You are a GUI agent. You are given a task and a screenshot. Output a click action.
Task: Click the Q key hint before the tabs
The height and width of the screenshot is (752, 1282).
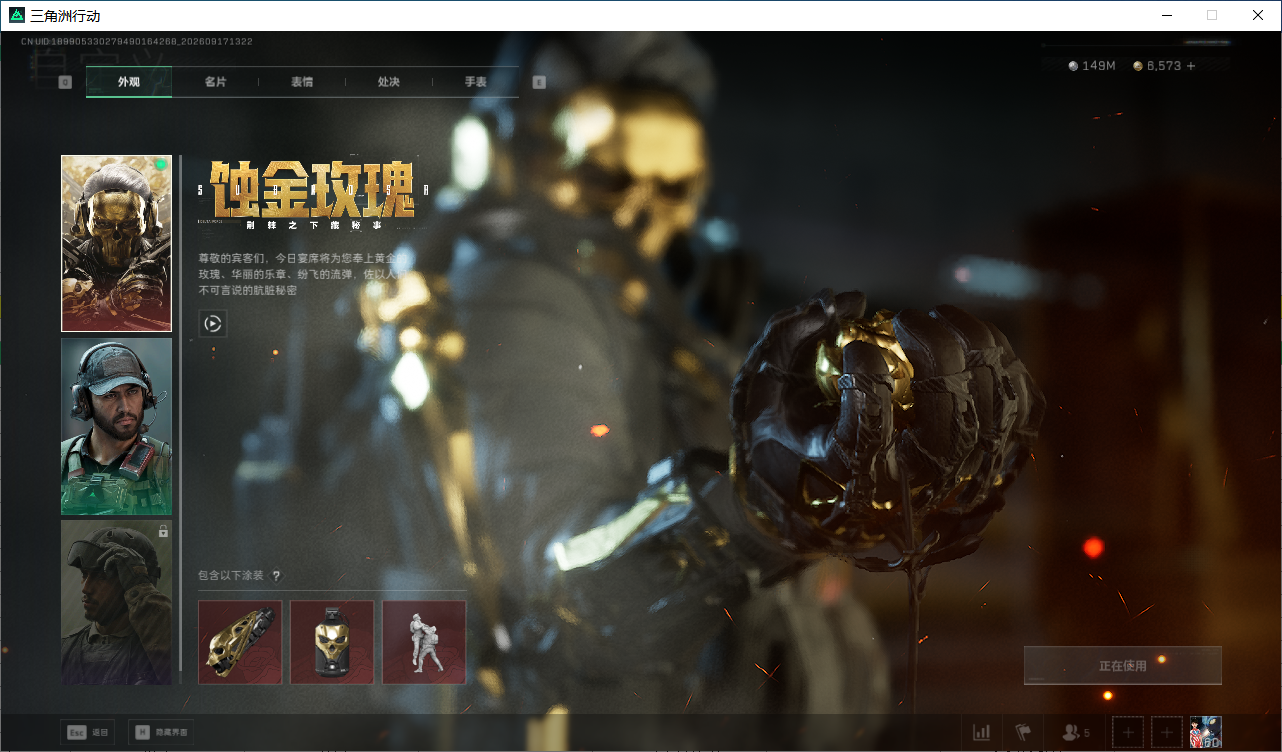(65, 82)
